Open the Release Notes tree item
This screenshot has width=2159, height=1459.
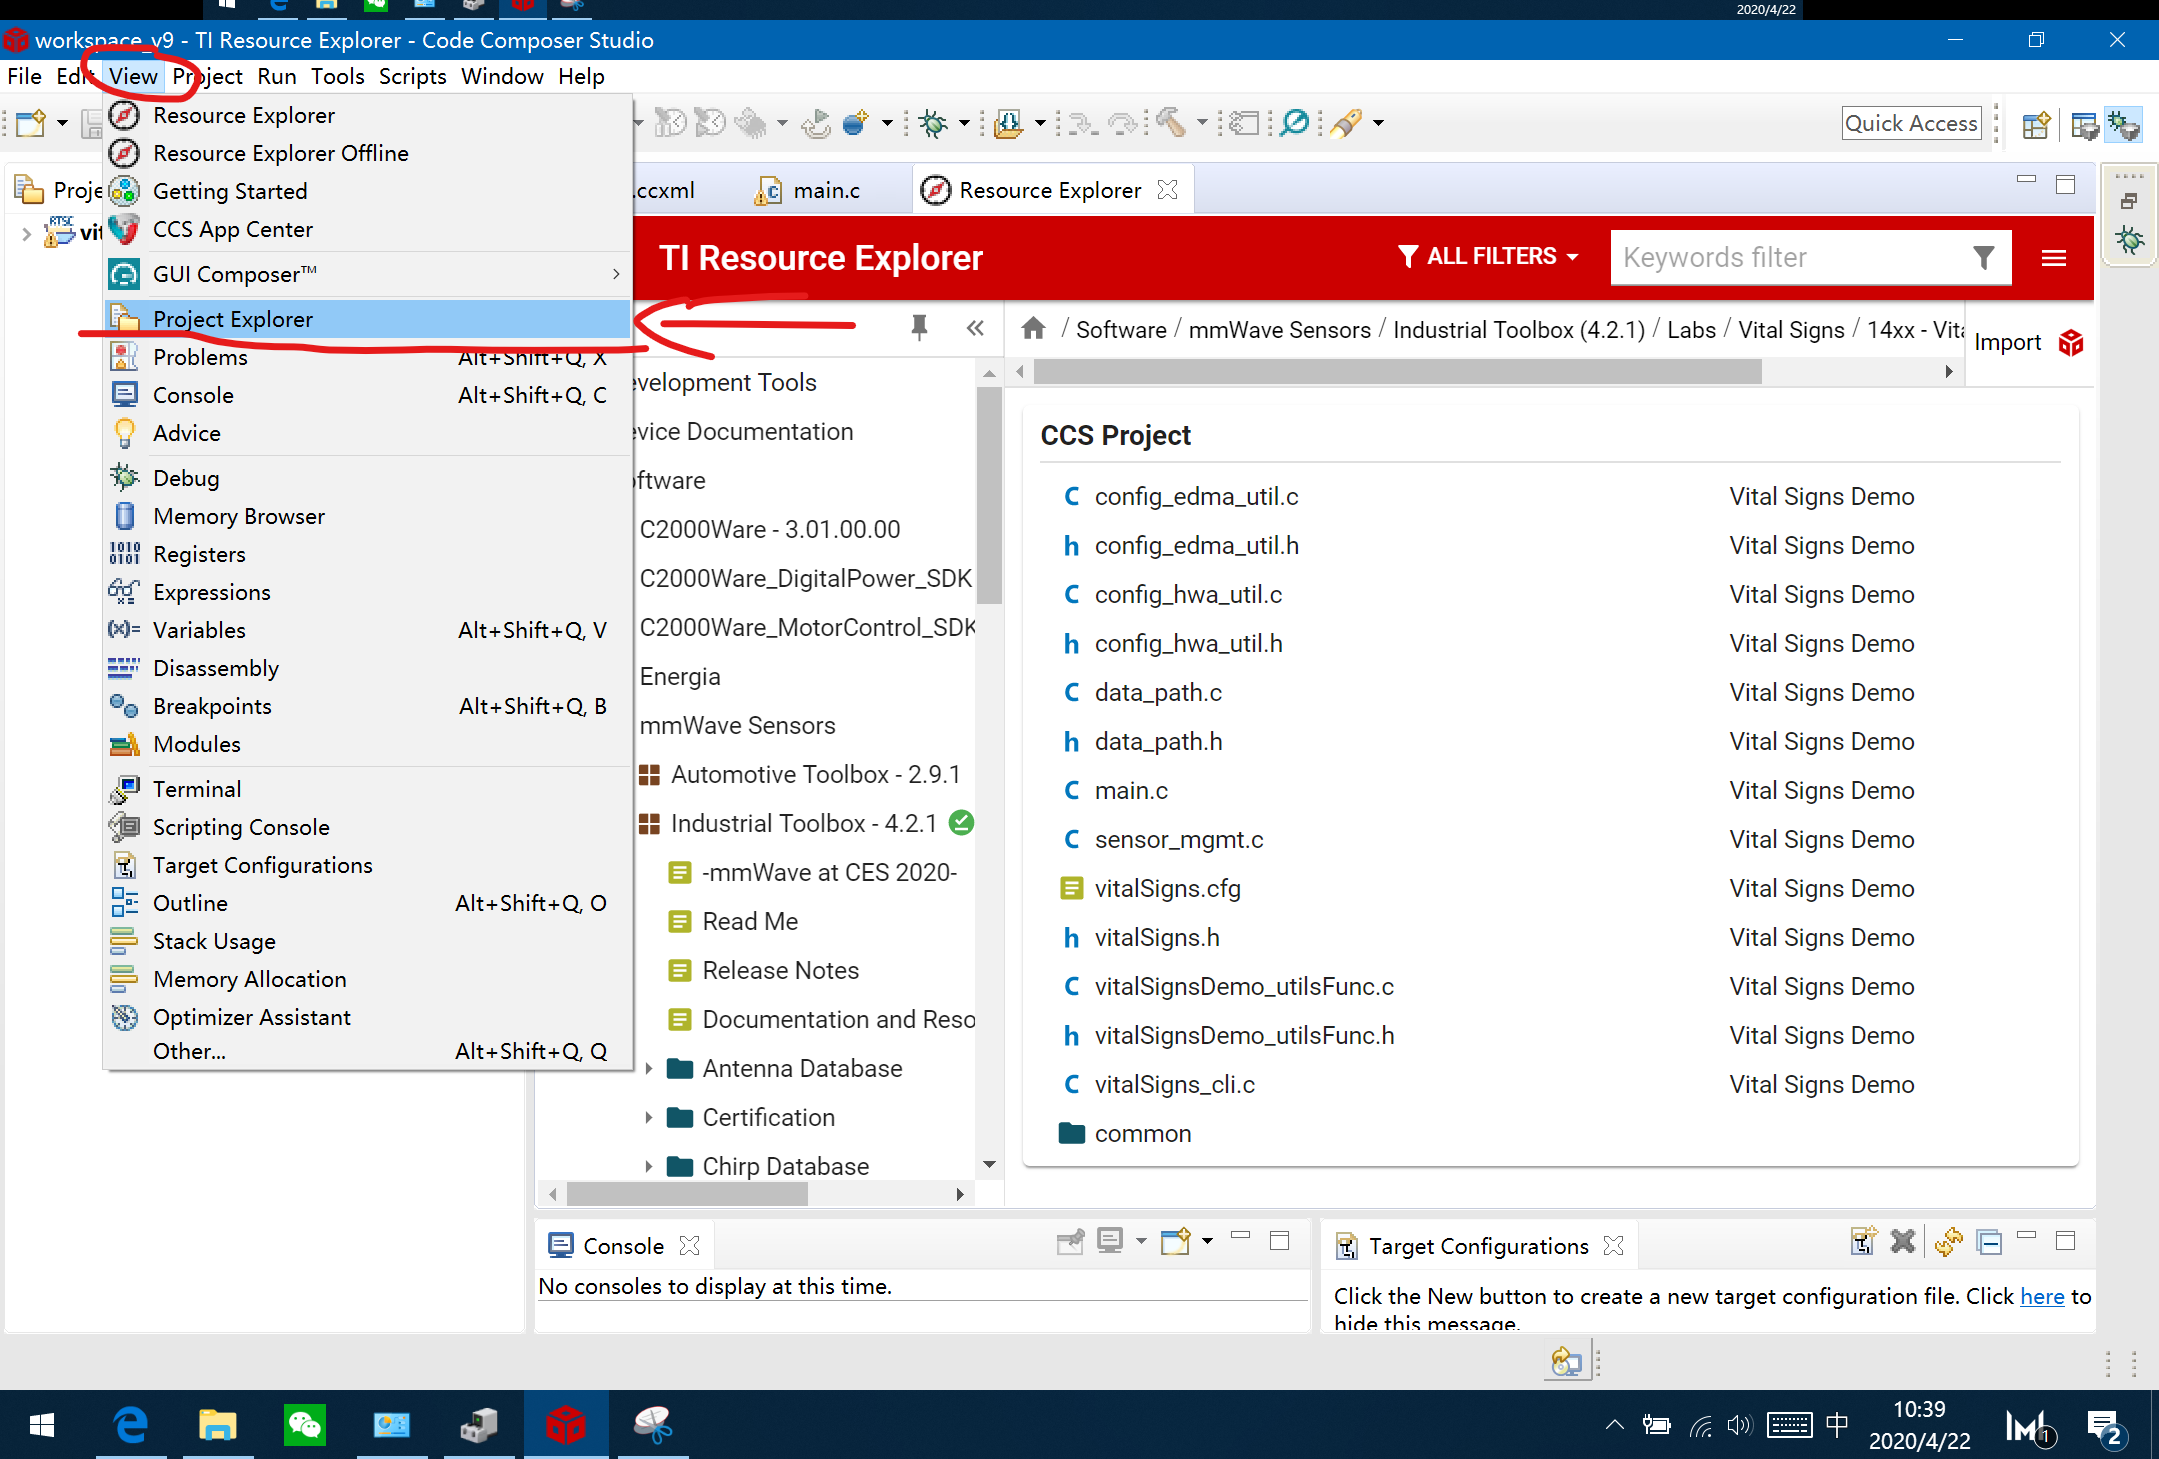(x=780, y=970)
